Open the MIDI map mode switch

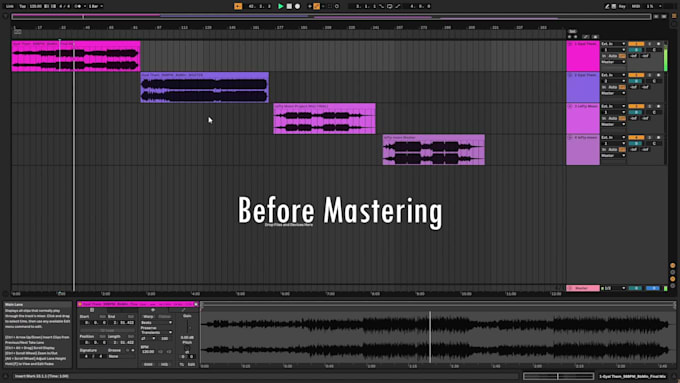click(x=636, y=7)
